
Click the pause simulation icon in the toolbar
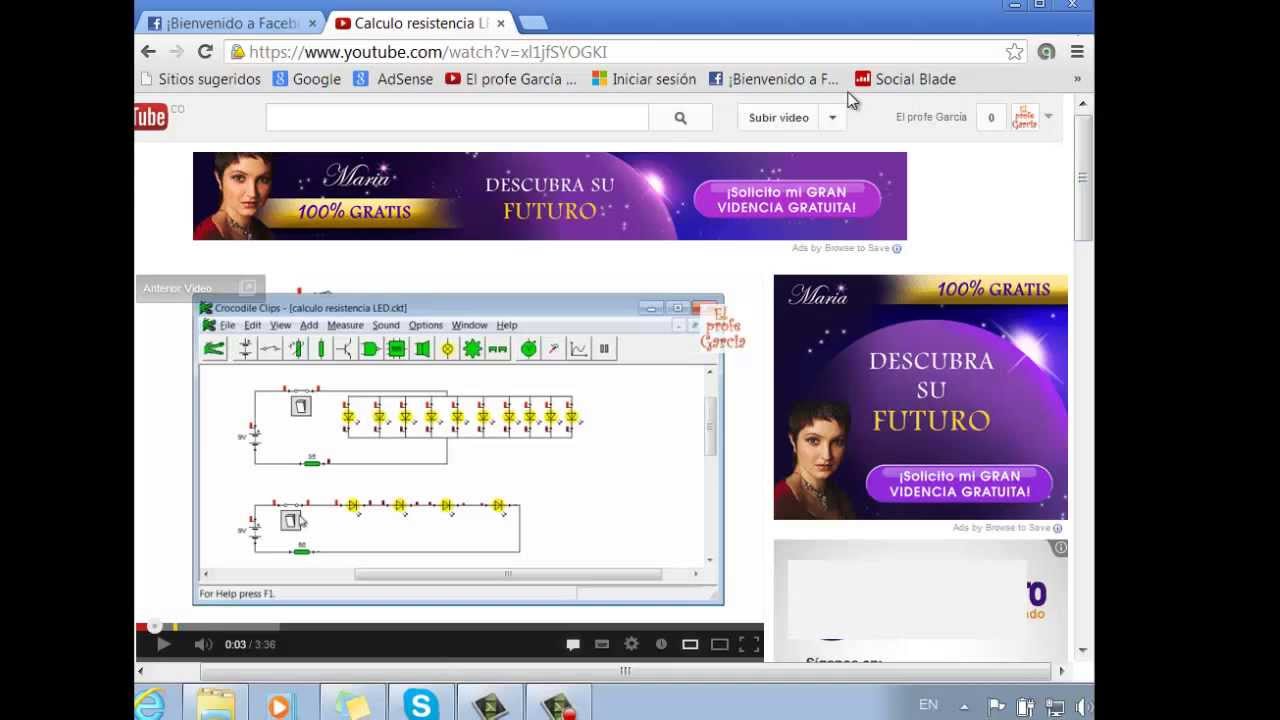[604, 348]
